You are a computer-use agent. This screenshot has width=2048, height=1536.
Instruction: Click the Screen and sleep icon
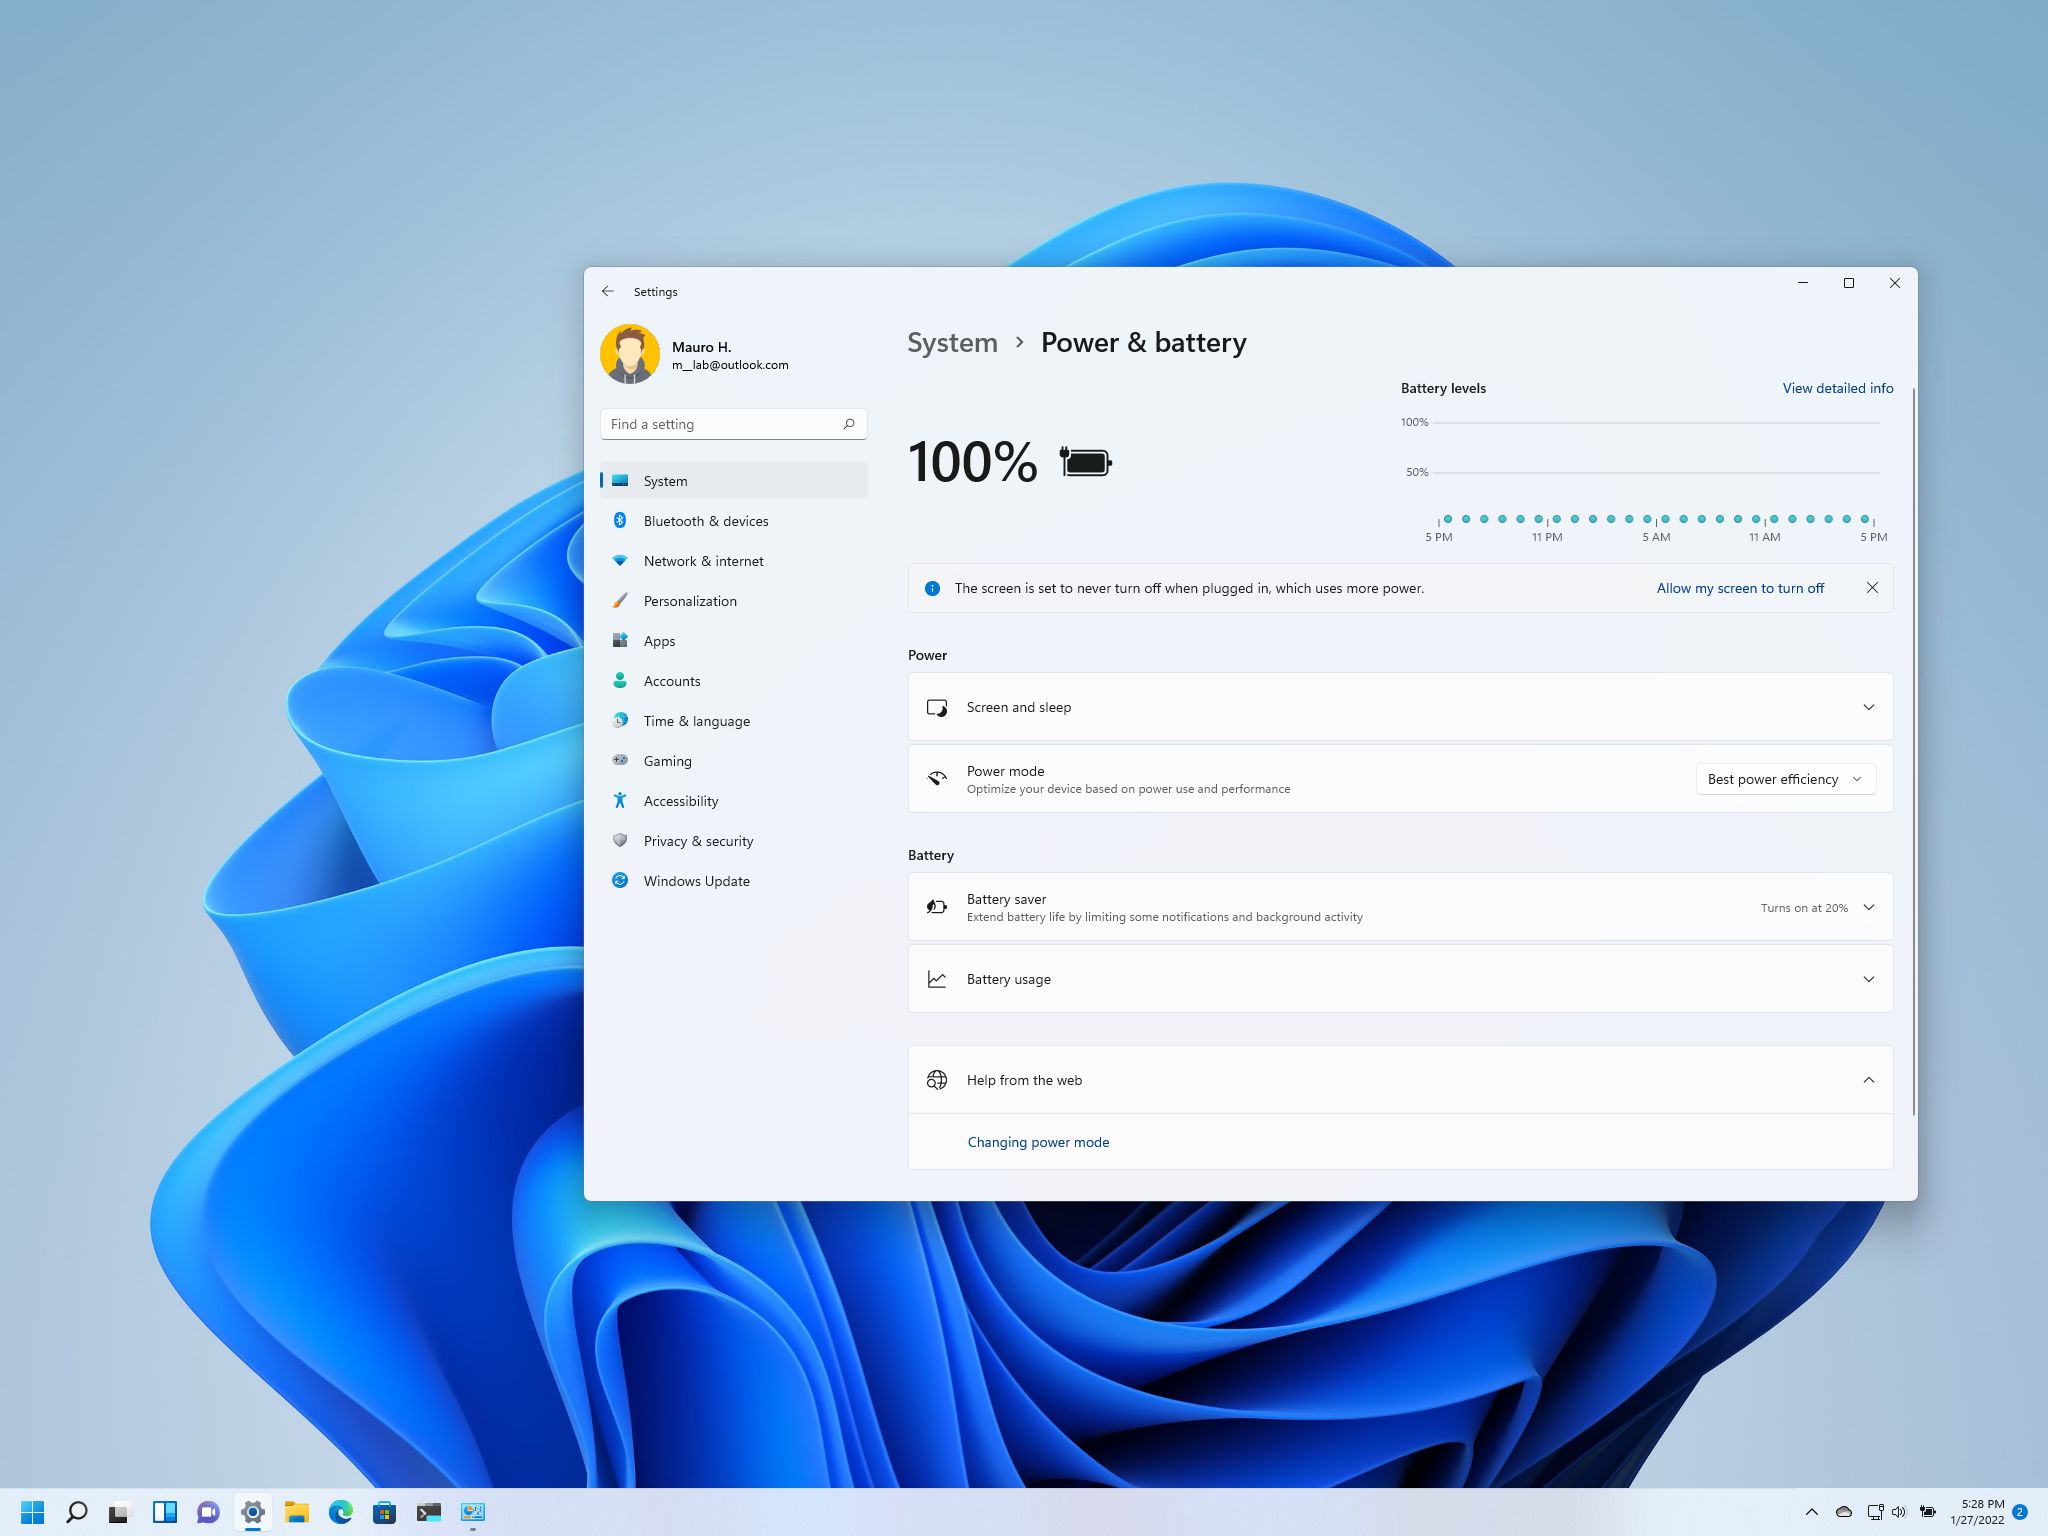[935, 707]
